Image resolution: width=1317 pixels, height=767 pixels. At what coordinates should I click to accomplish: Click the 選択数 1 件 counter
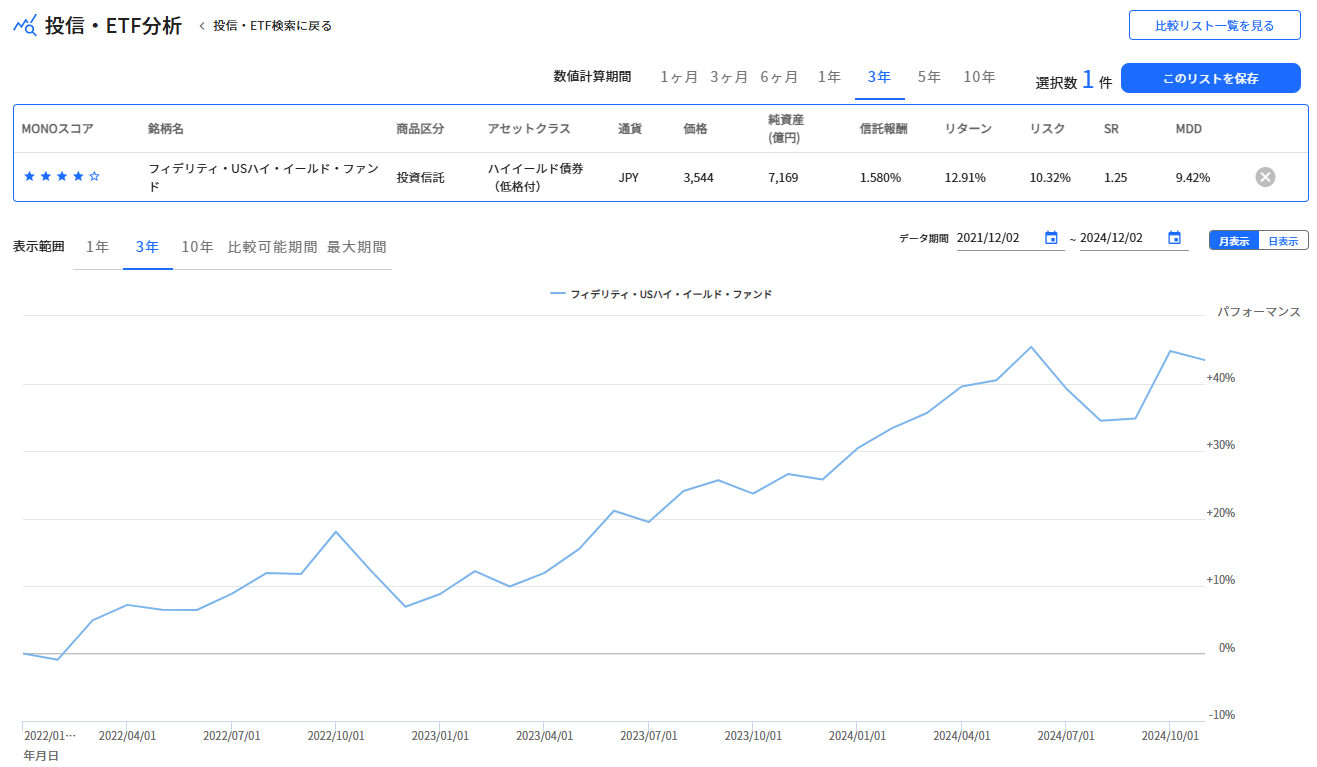(1073, 80)
